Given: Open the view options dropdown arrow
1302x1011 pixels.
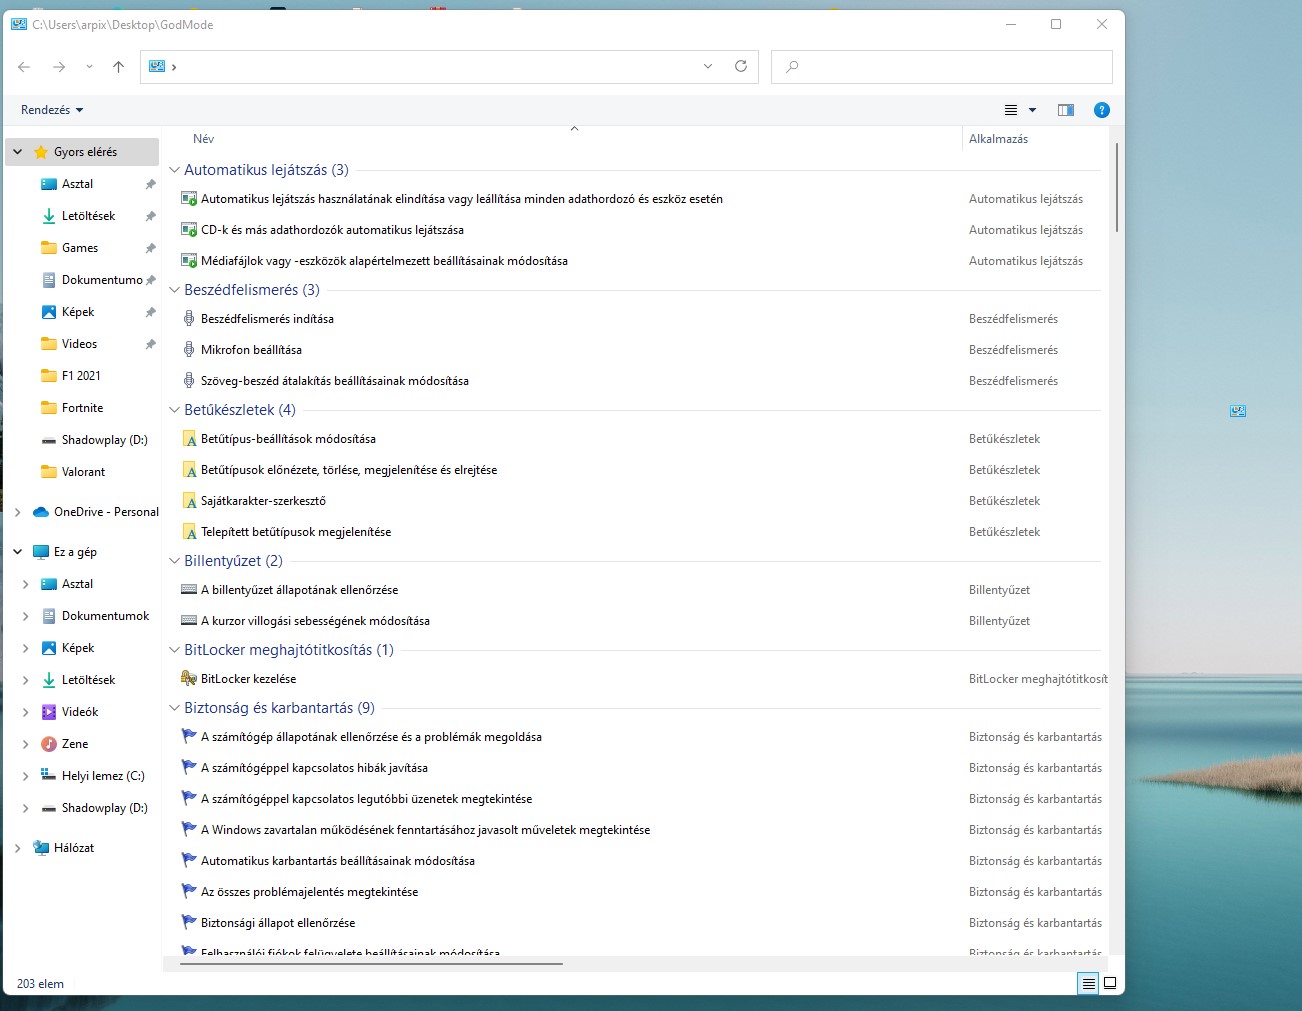Looking at the screenshot, I should click(x=1032, y=110).
